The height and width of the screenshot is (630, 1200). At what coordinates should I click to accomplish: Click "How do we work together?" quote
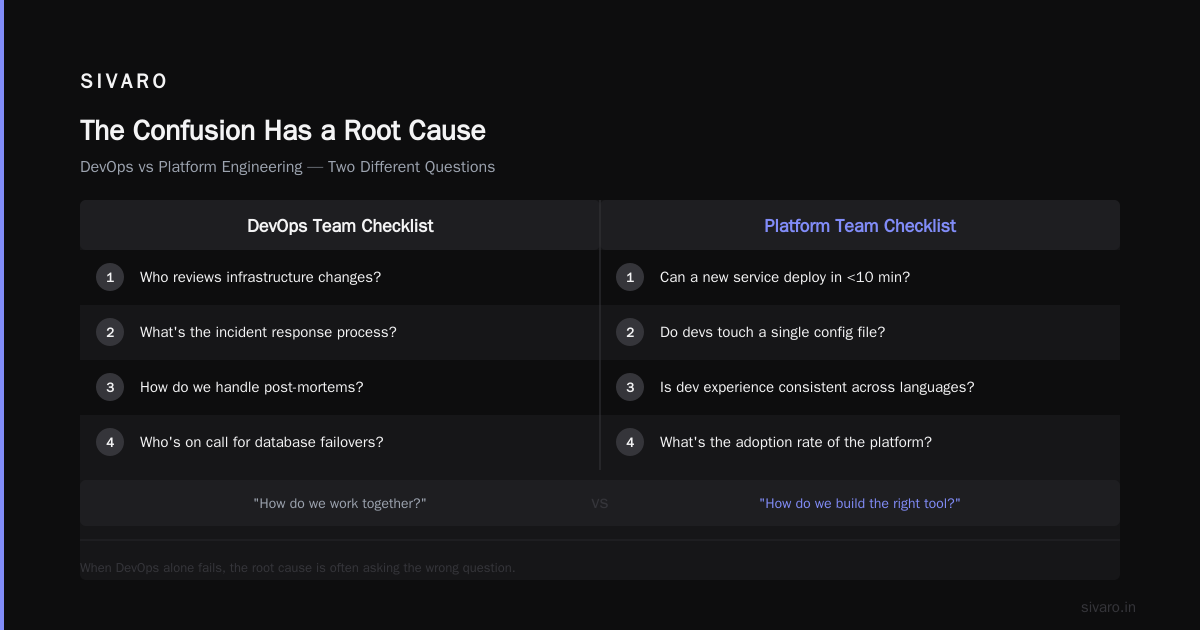[x=340, y=503]
